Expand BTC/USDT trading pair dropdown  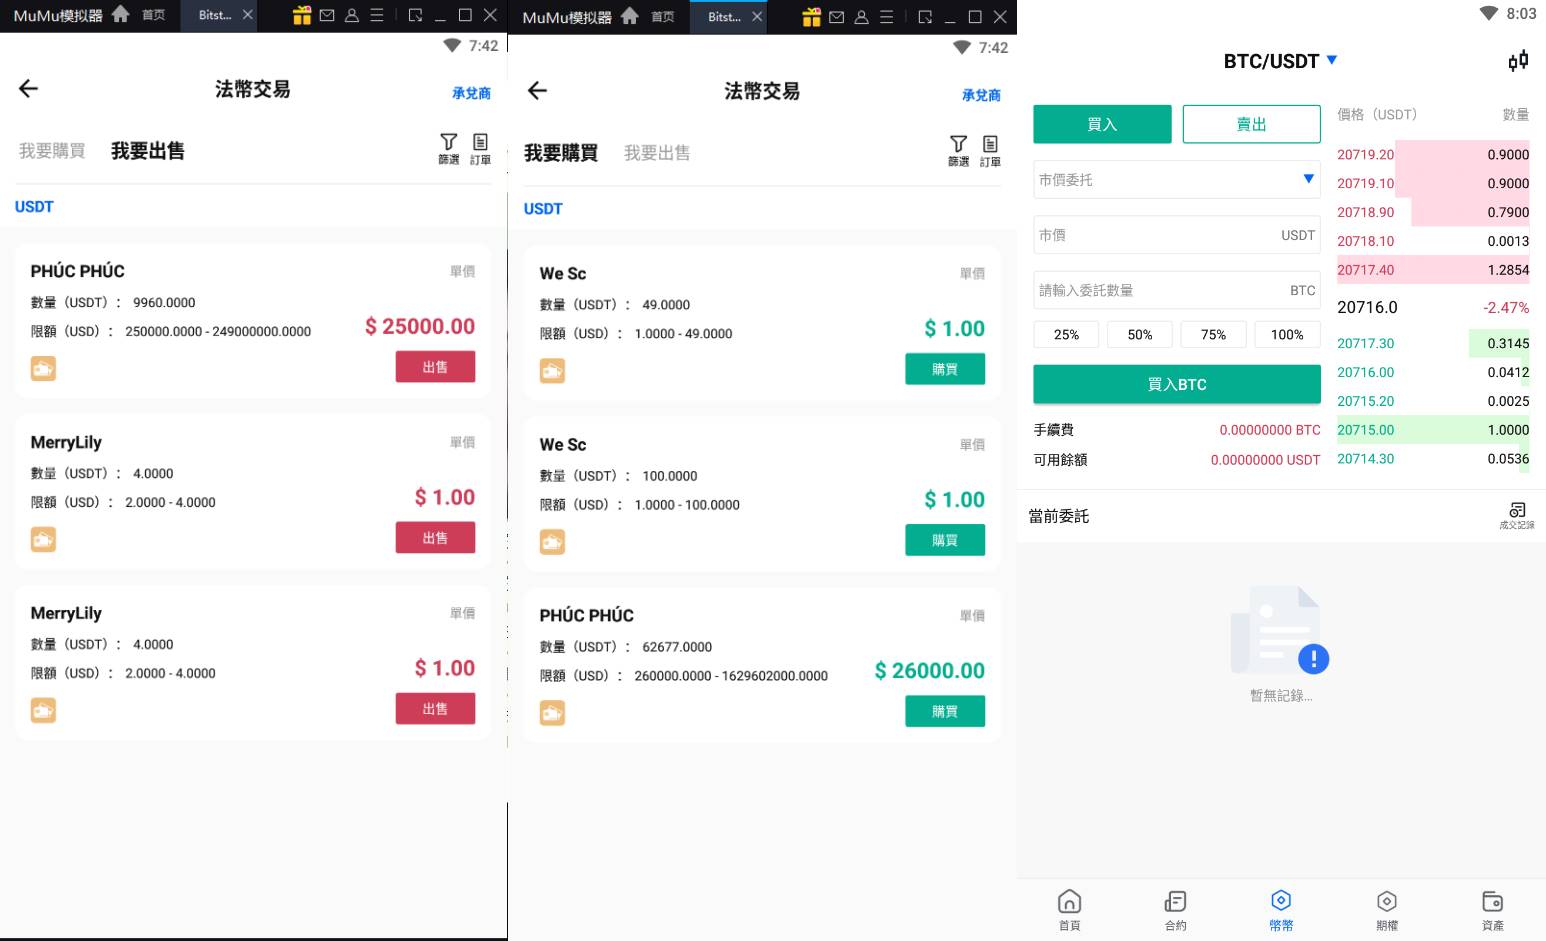[1331, 60]
